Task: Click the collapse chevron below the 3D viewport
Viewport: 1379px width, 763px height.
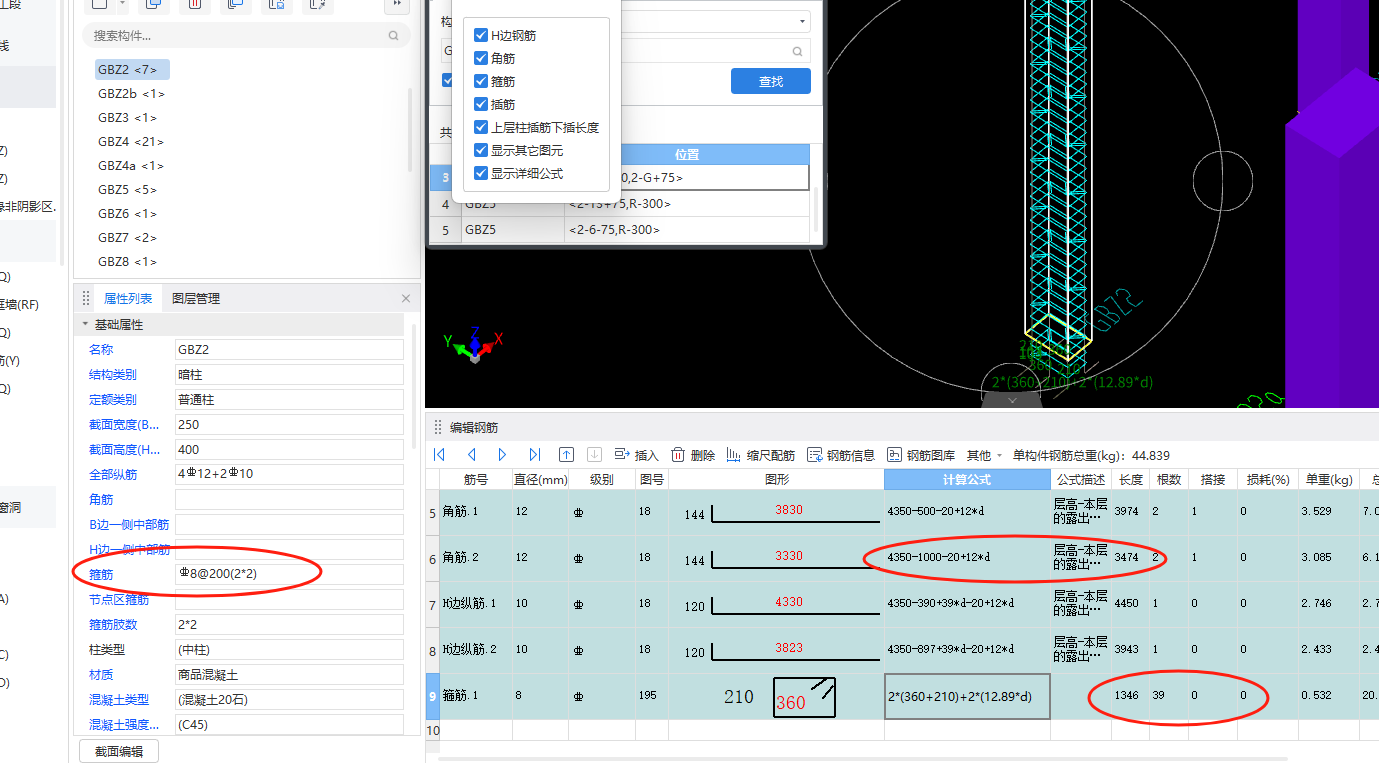Action: coord(1012,400)
